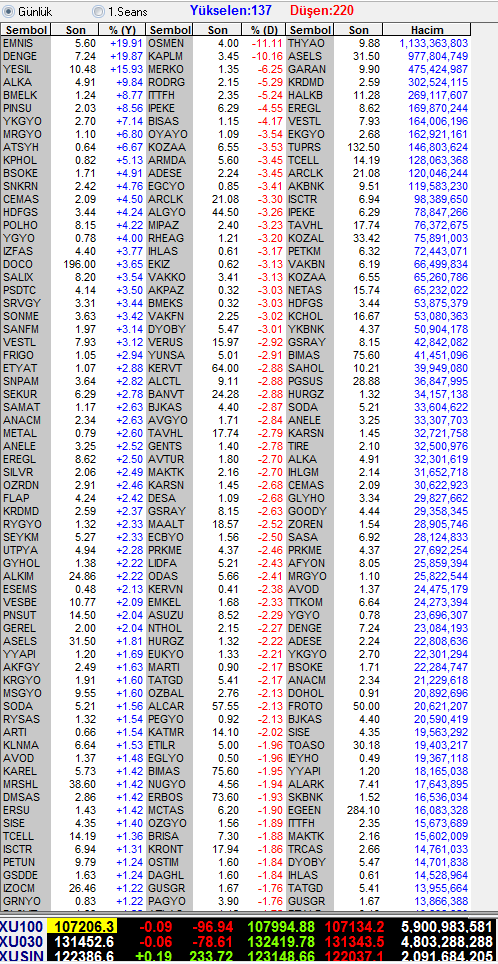Screen dimensions: 498x964
Task: Click ASELS volume value 977,804,749
Action: point(433,56)
